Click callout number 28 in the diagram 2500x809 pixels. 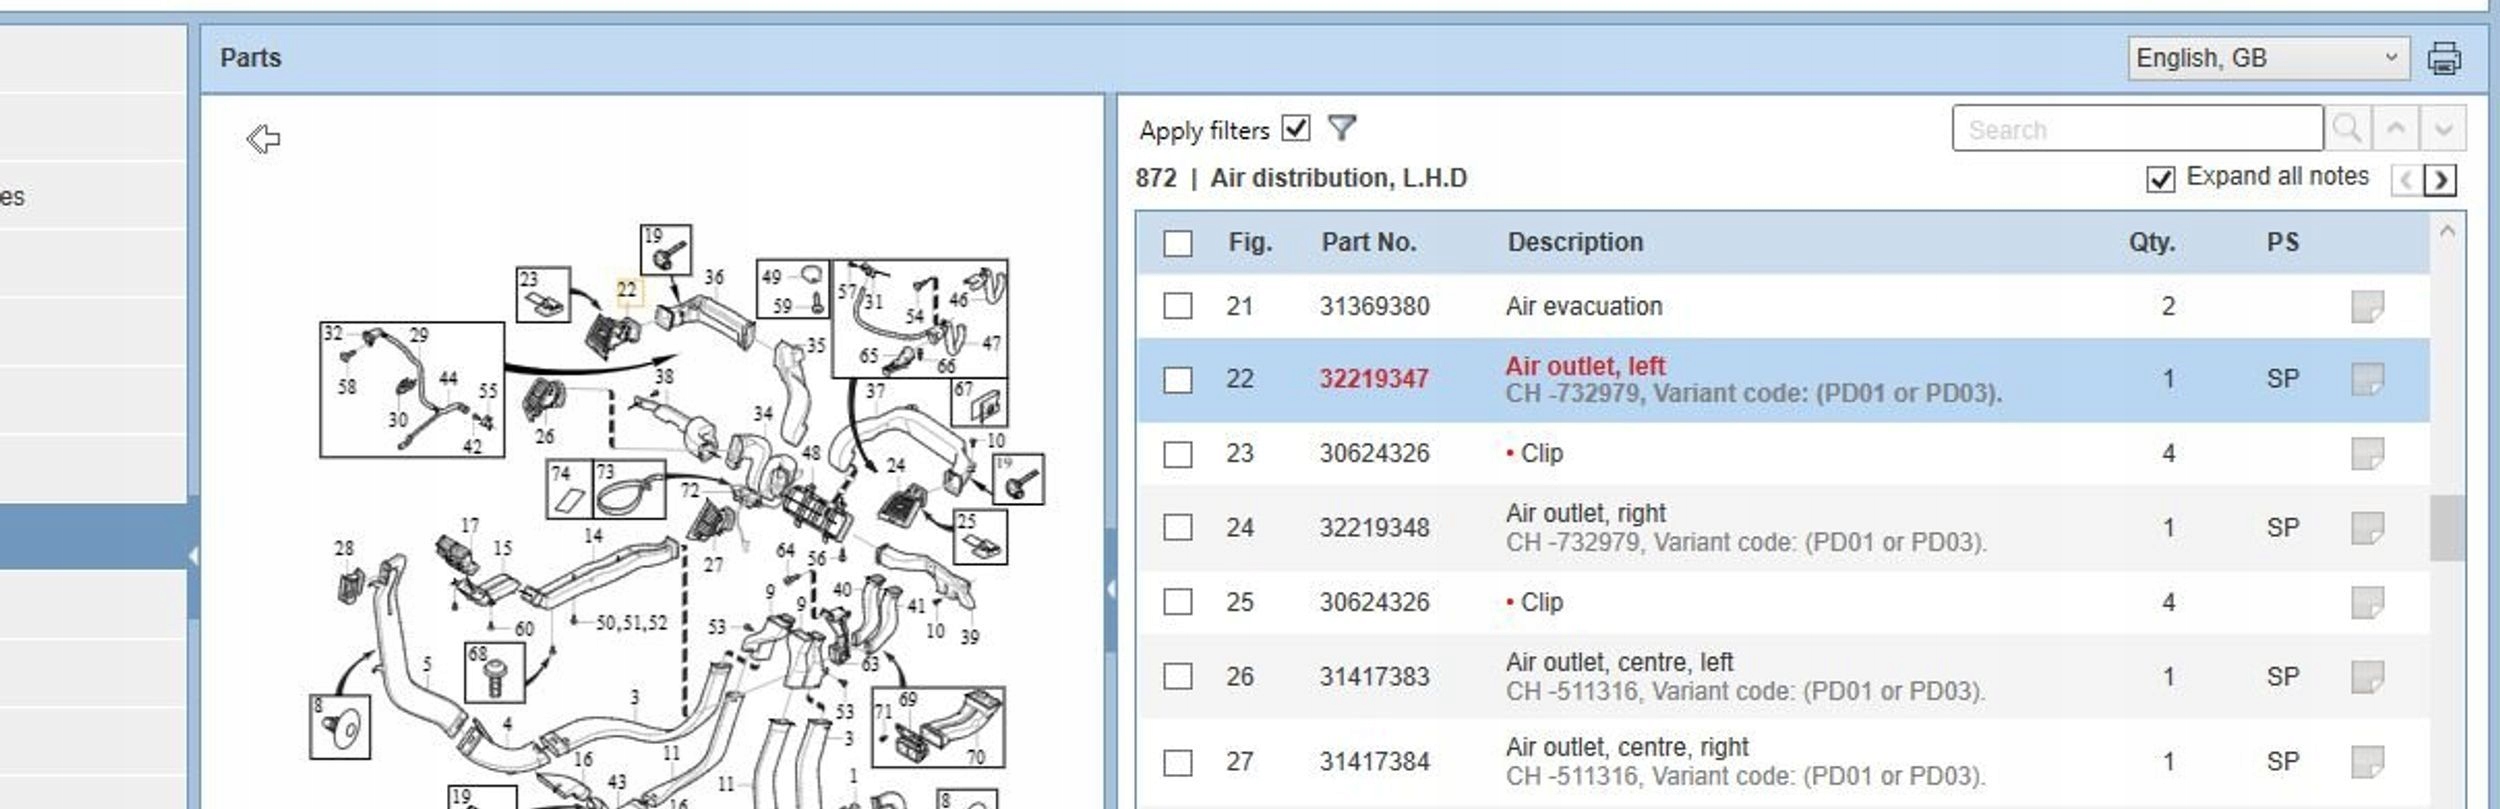click(x=344, y=548)
